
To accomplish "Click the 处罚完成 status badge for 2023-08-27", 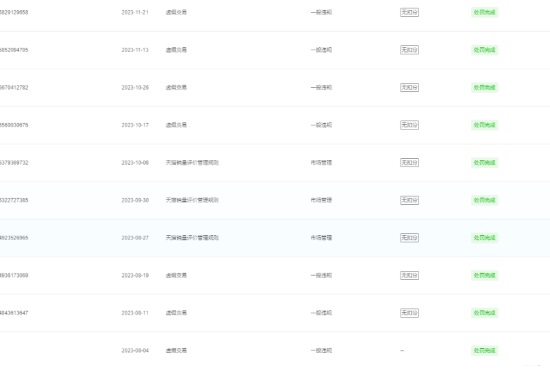I will click(x=484, y=238).
